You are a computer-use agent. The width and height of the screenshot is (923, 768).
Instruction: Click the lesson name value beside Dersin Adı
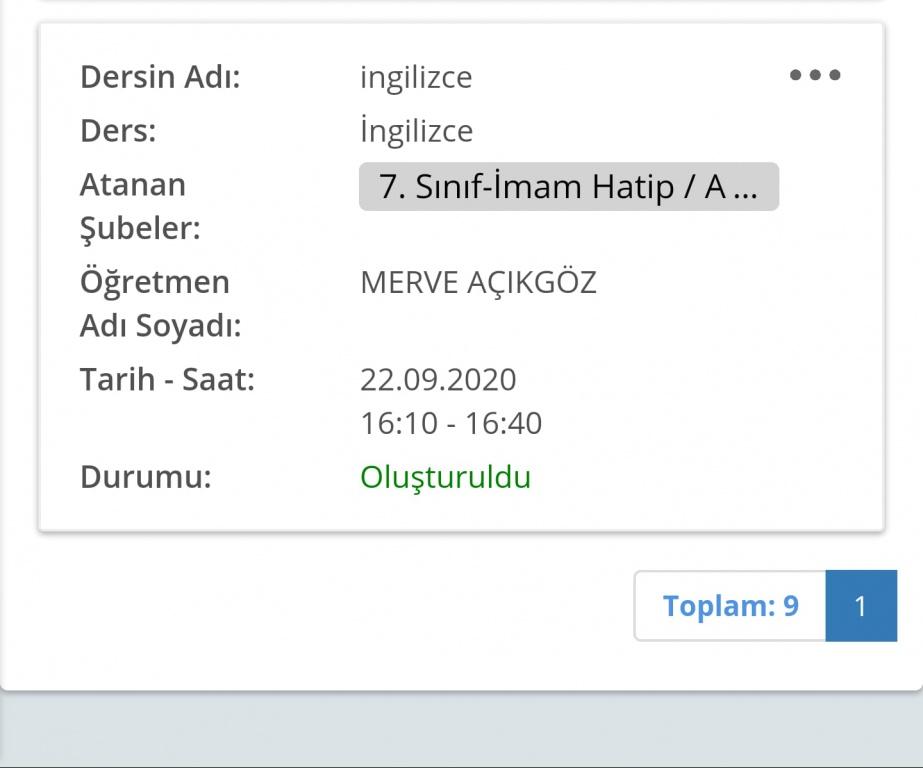[416, 77]
